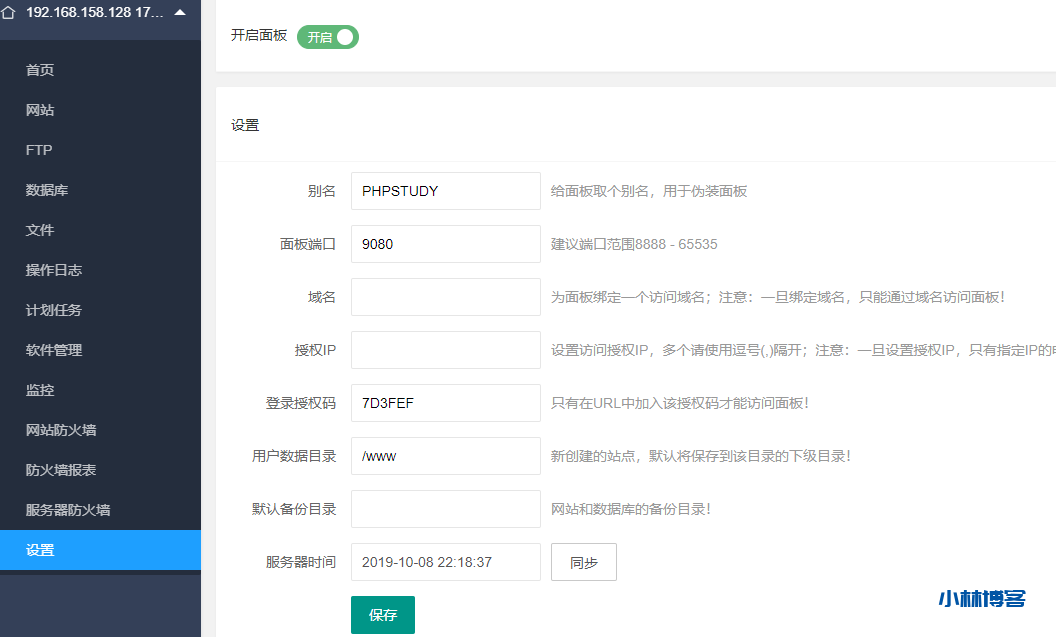Click 同步 to sync server time
This screenshot has height=637, width=1056.
(583, 562)
